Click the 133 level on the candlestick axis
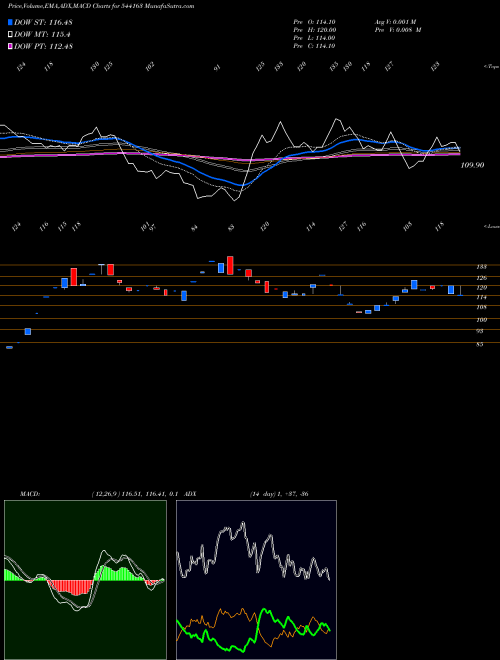 (481, 267)
